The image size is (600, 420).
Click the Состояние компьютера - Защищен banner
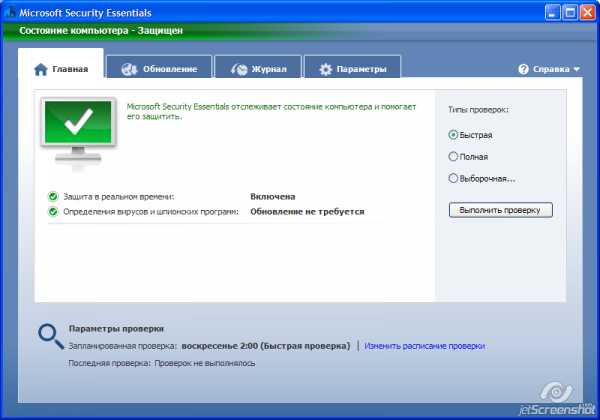[101, 31]
